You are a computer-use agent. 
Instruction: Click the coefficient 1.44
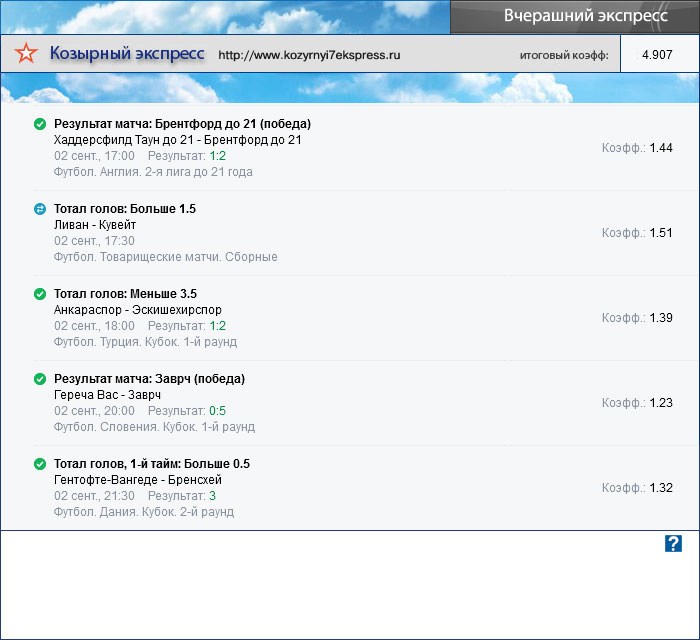pos(661,148)
